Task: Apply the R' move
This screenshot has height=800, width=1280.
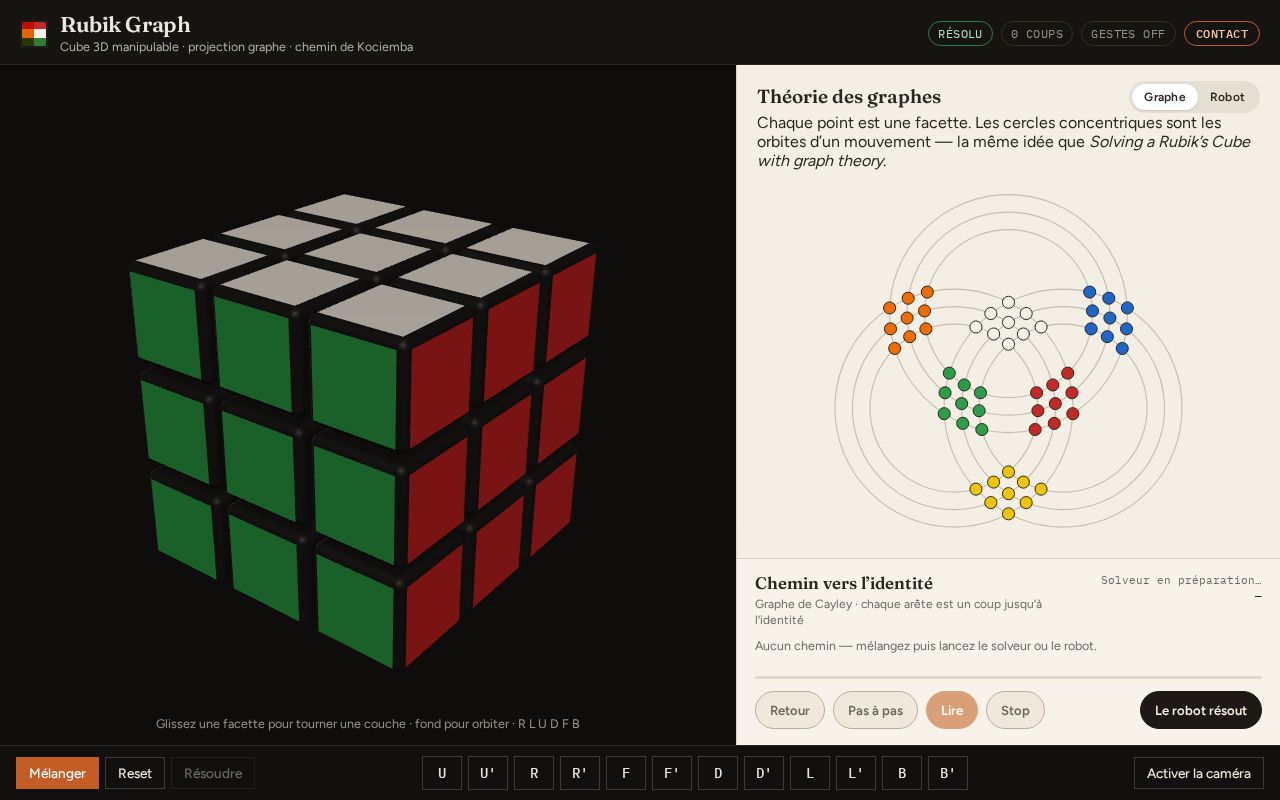Action: pos(580,773)
